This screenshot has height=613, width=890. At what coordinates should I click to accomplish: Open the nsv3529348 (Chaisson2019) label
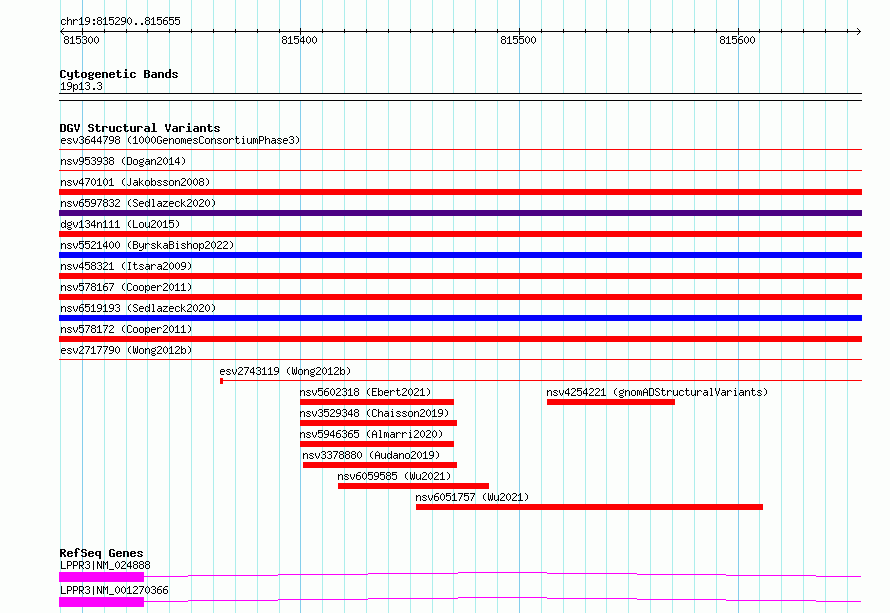(x=374, y=413)
